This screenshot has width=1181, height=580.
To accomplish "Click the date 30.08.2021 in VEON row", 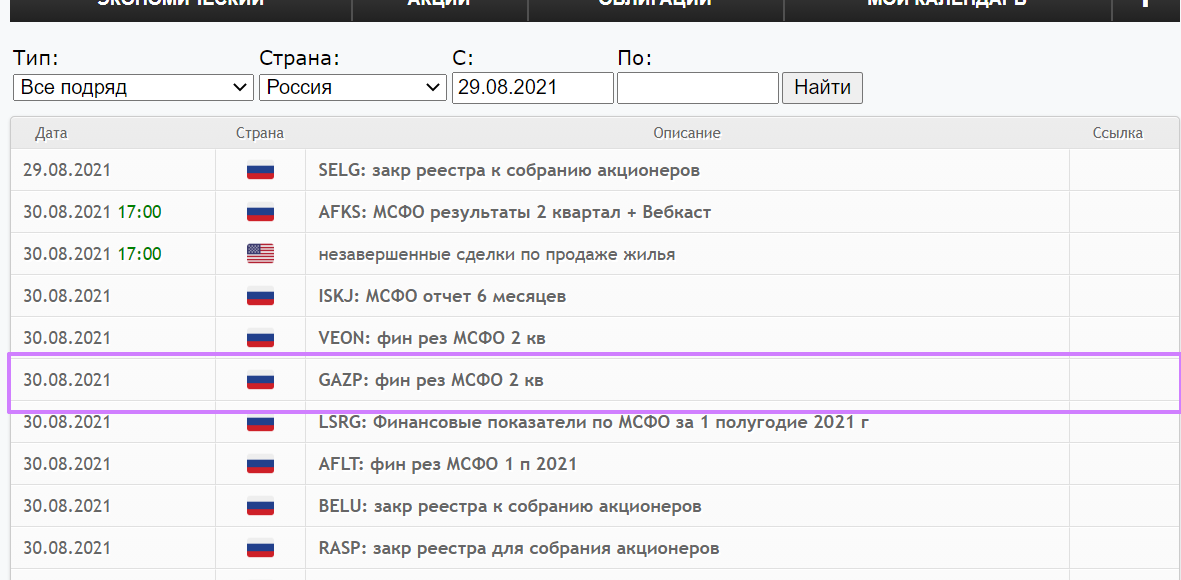I will point(66,339).
